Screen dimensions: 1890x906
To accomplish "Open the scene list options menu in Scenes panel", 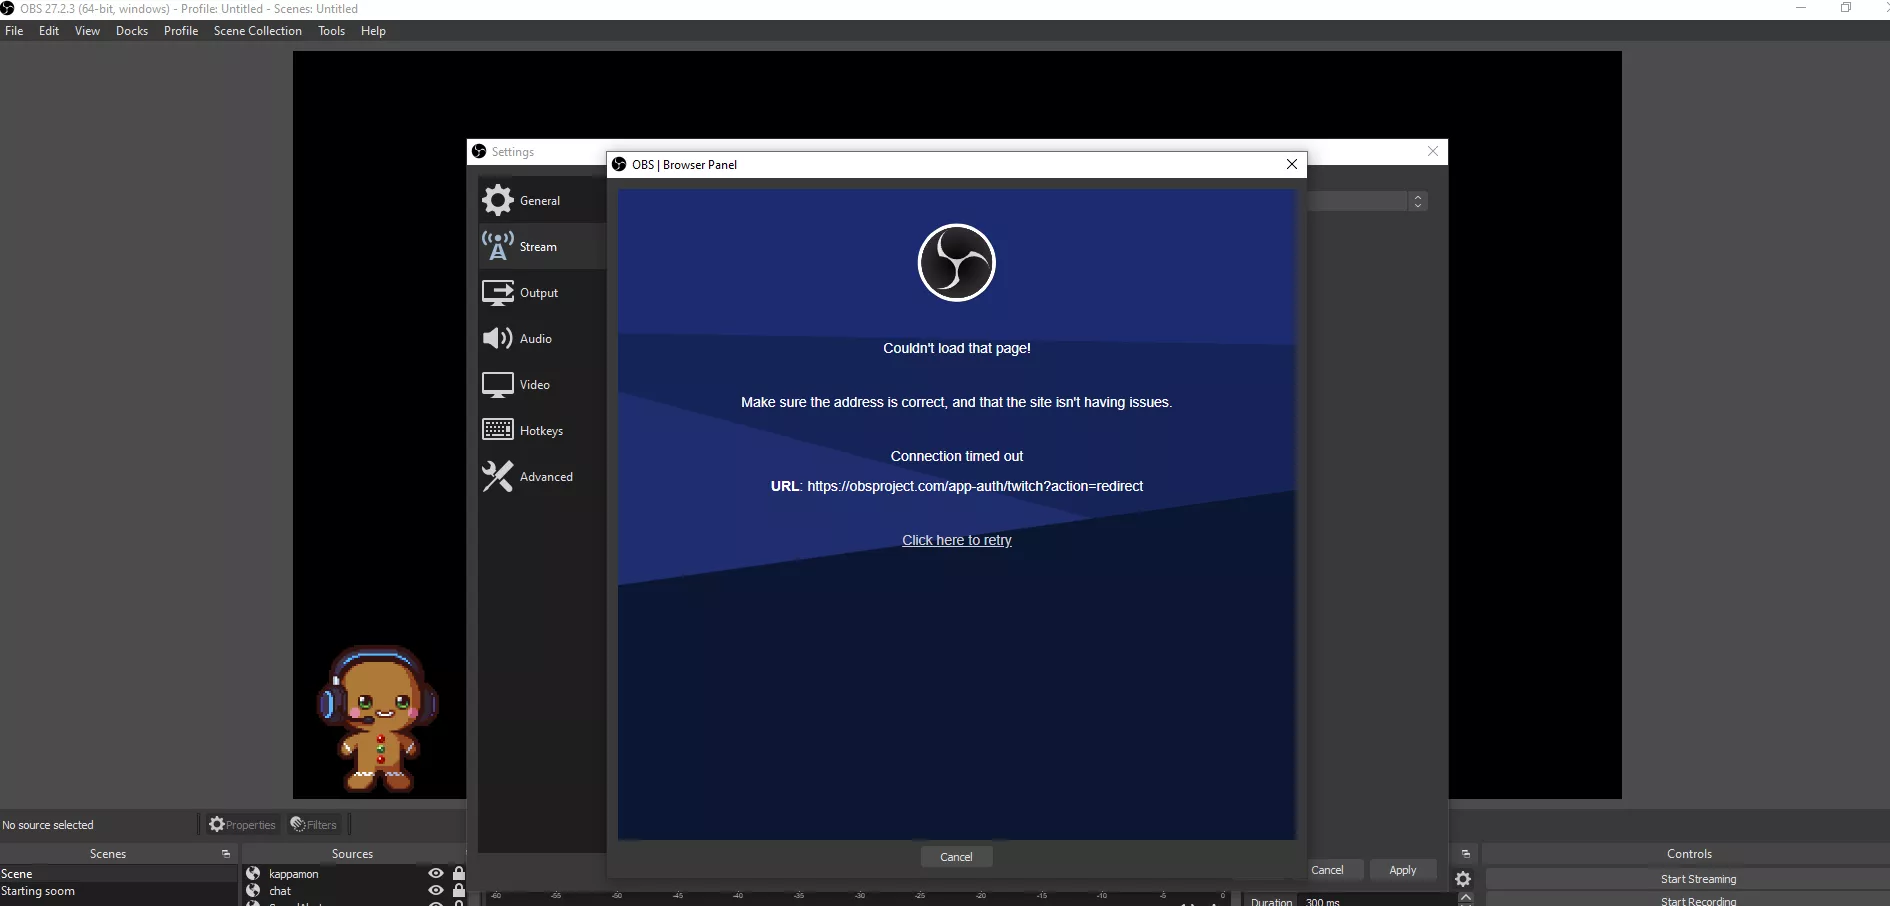I will 226,853.
